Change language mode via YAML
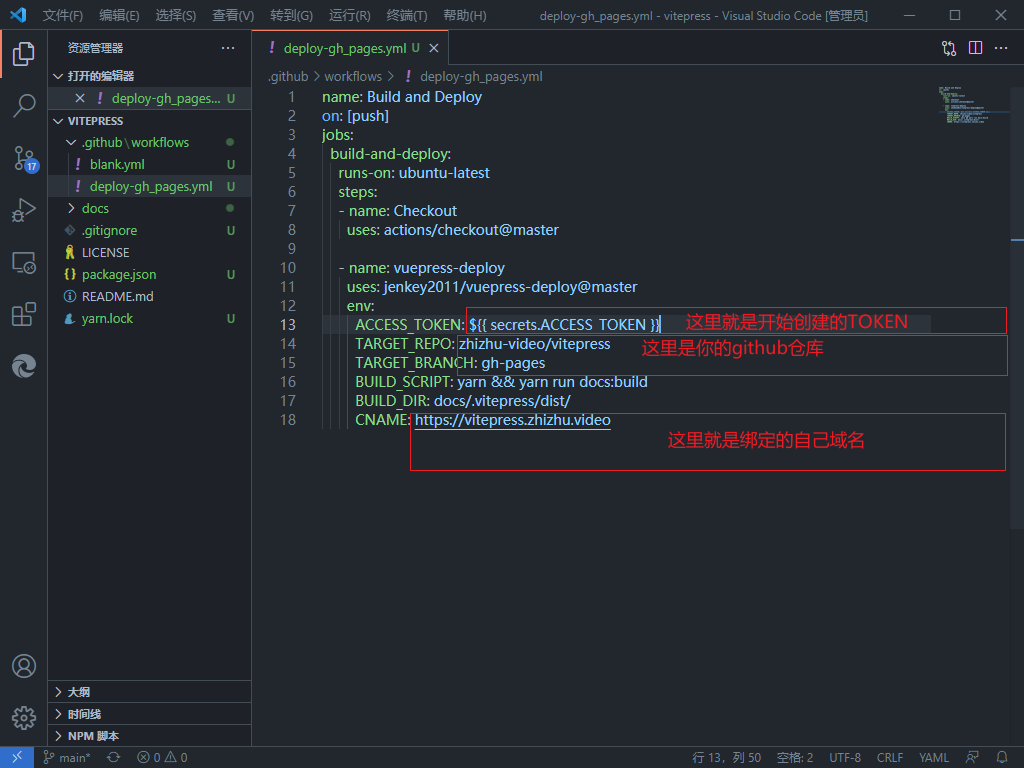The image size is (1024, 768). coord(934,758)
